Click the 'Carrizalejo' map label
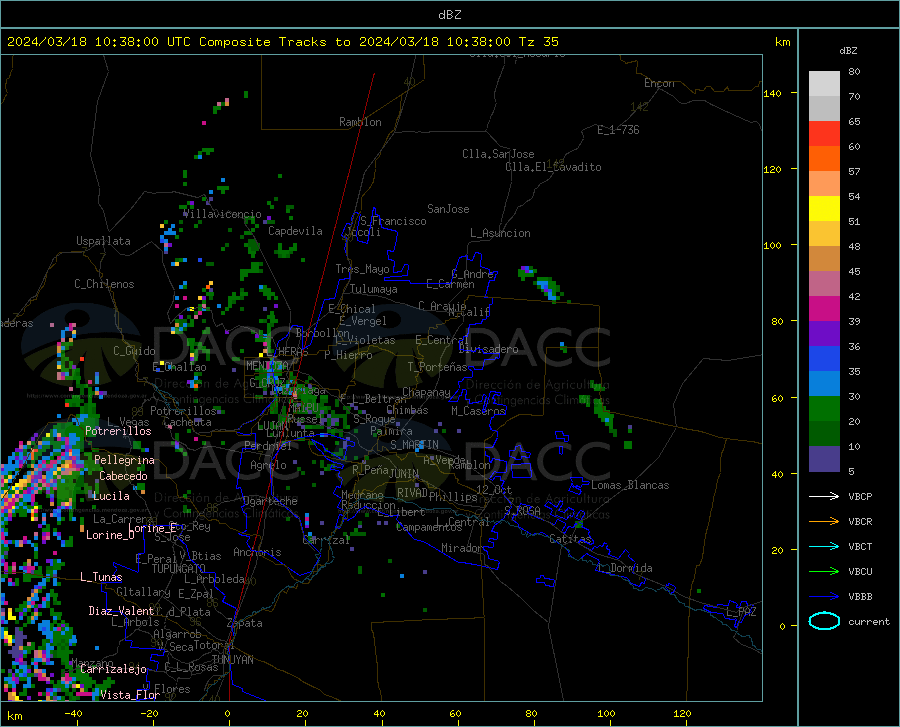The image size is (900, 727). tap(113, 669)
